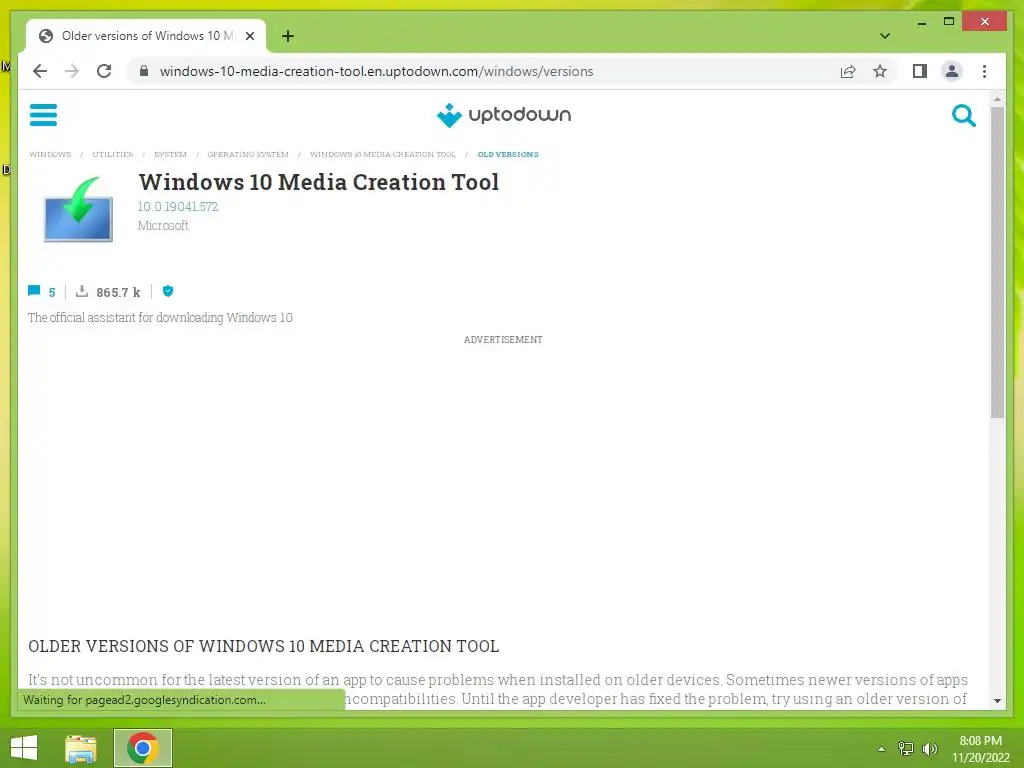The image size is (1024, 768).
Task: Click the WINDOWS breadcrumb link
Action: click(x=50, y=155)
